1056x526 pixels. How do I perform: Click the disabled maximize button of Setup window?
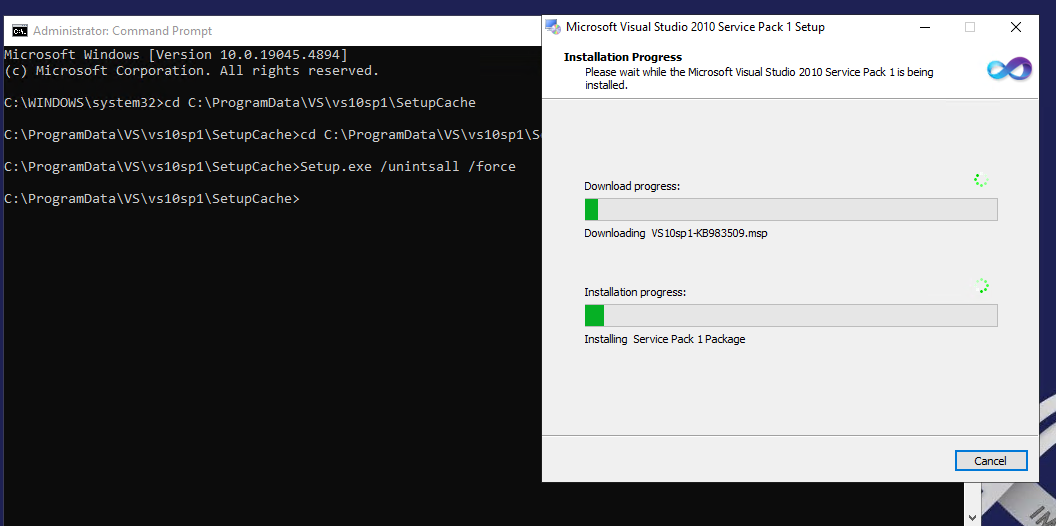970,27
